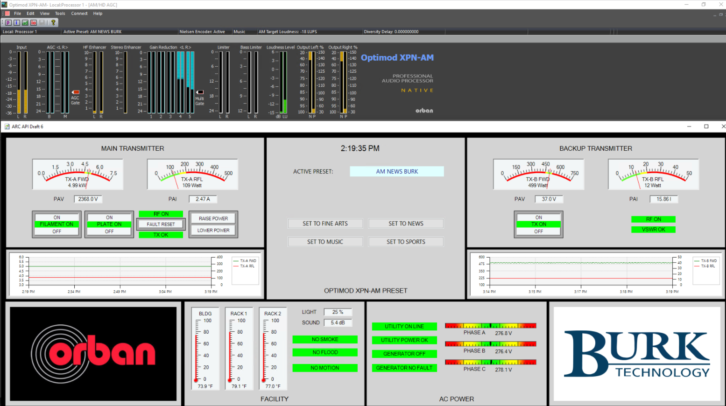This screenshot has height=406, width=726.
Task: Click the main transmitter RF ON indicator
Action: pyautogui.click(x=161, y=214)
